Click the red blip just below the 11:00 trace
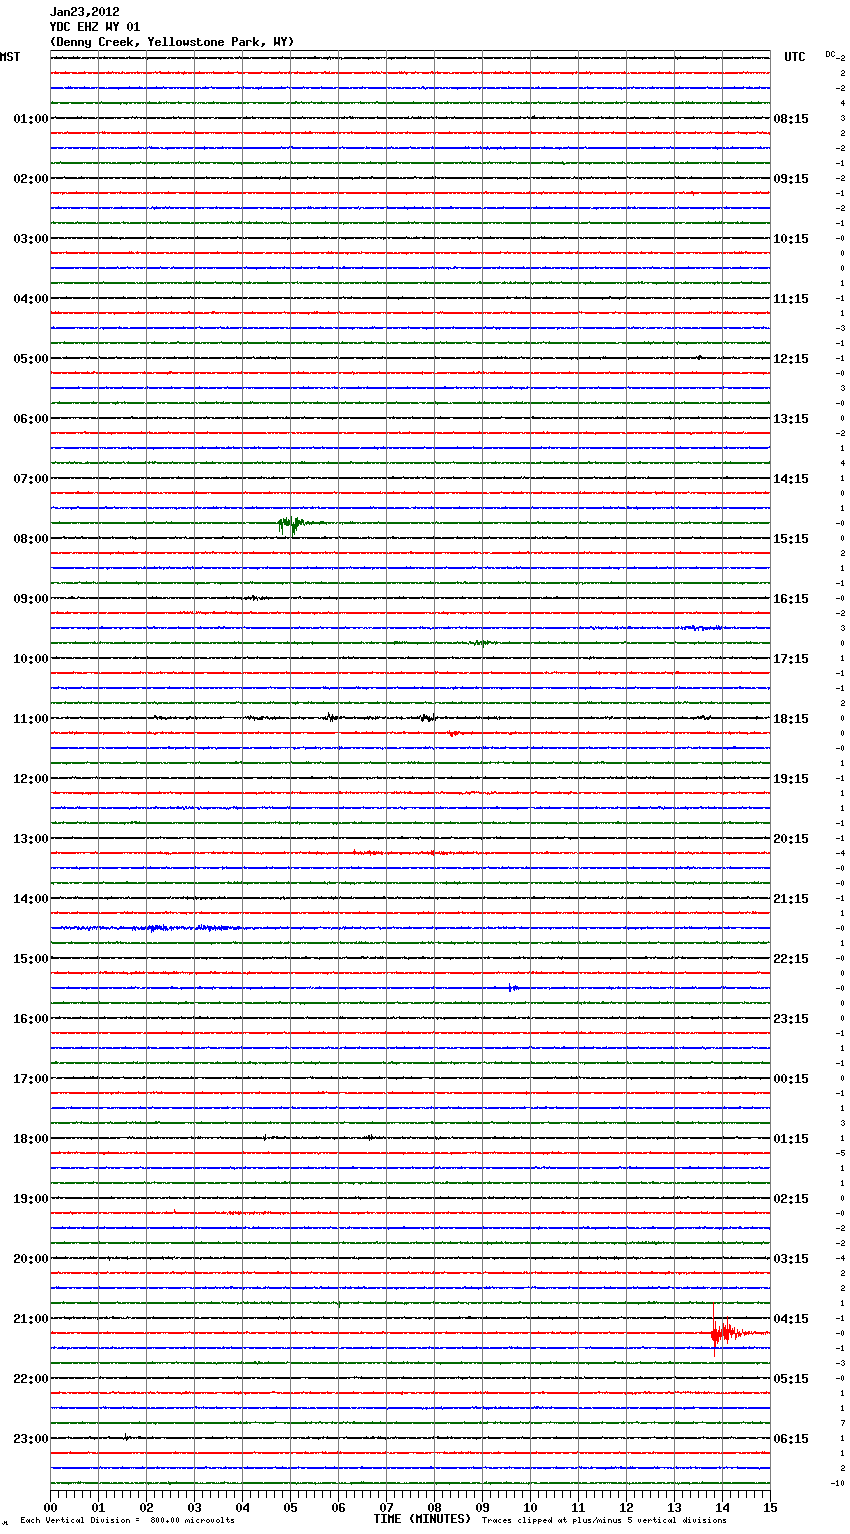 pyautogui.click(x=454, y=734)
